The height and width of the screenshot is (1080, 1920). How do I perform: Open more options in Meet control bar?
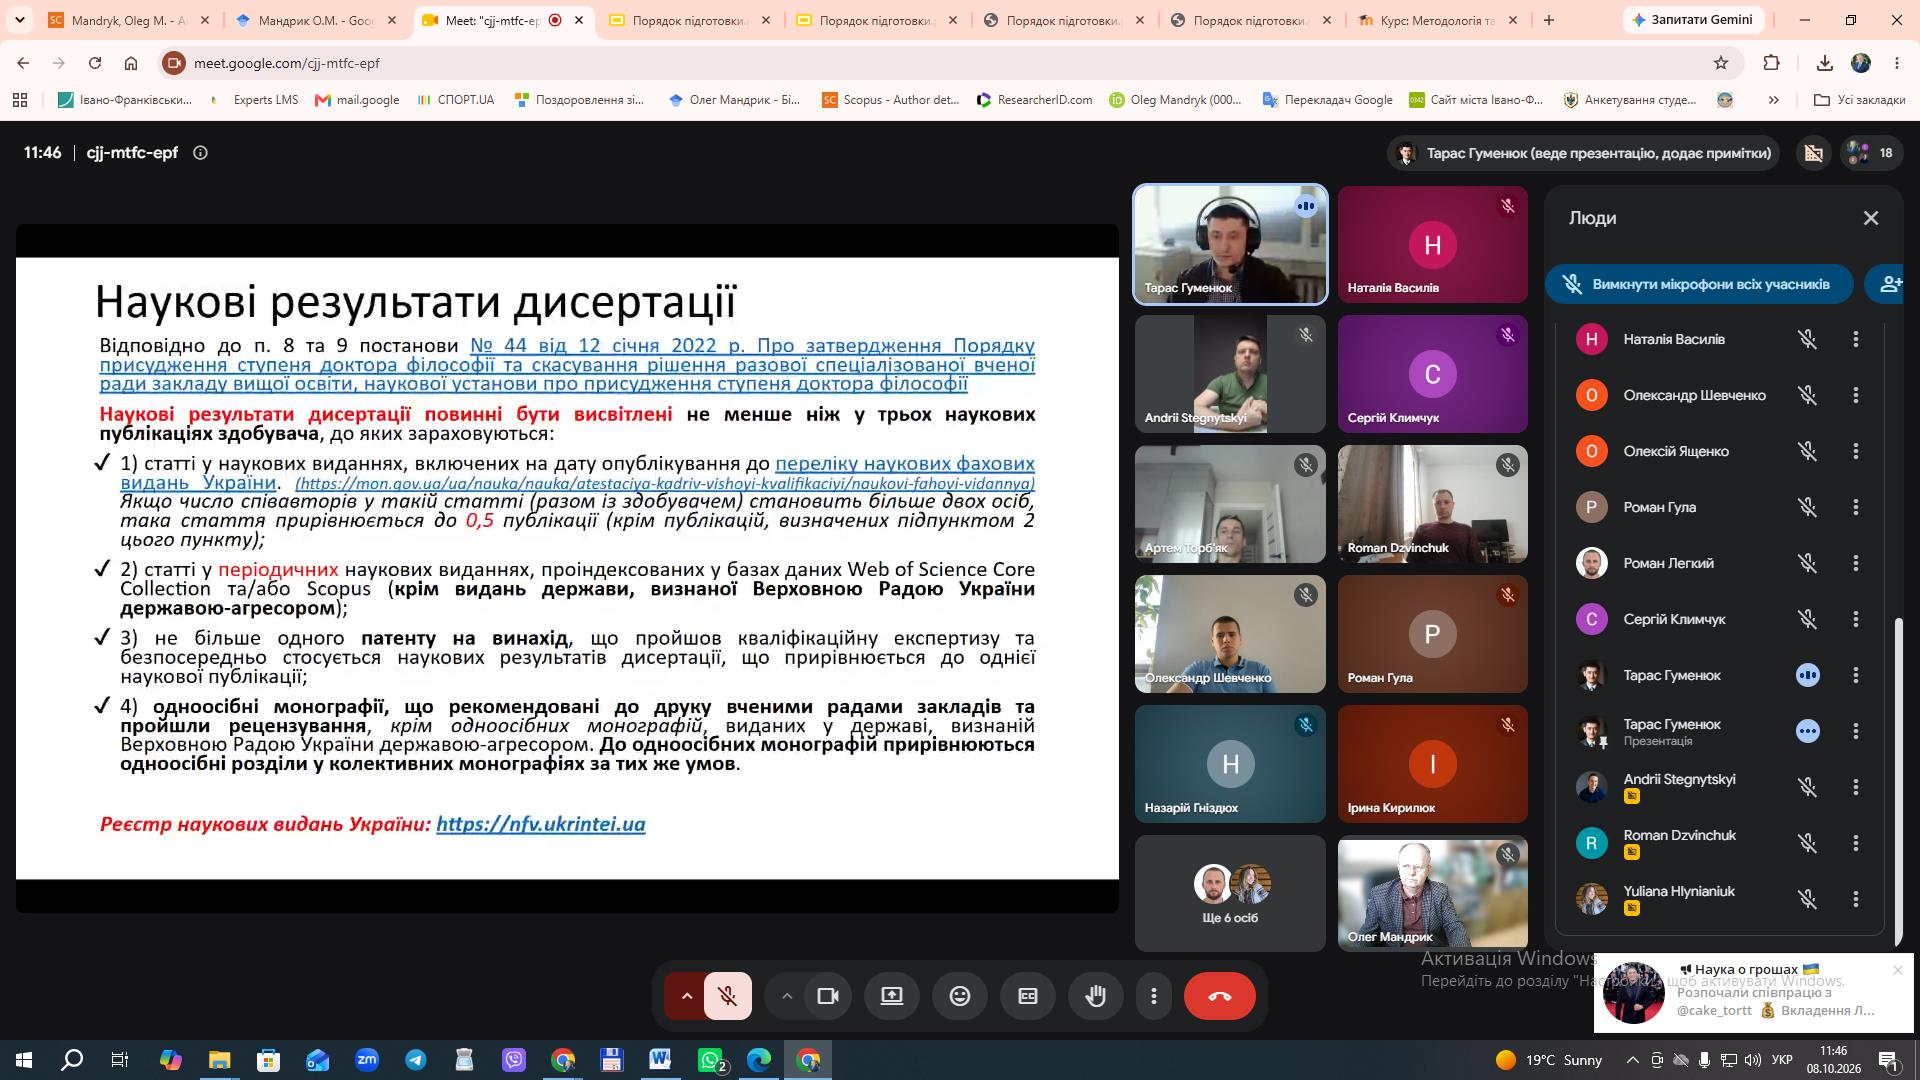[1154, 996]
